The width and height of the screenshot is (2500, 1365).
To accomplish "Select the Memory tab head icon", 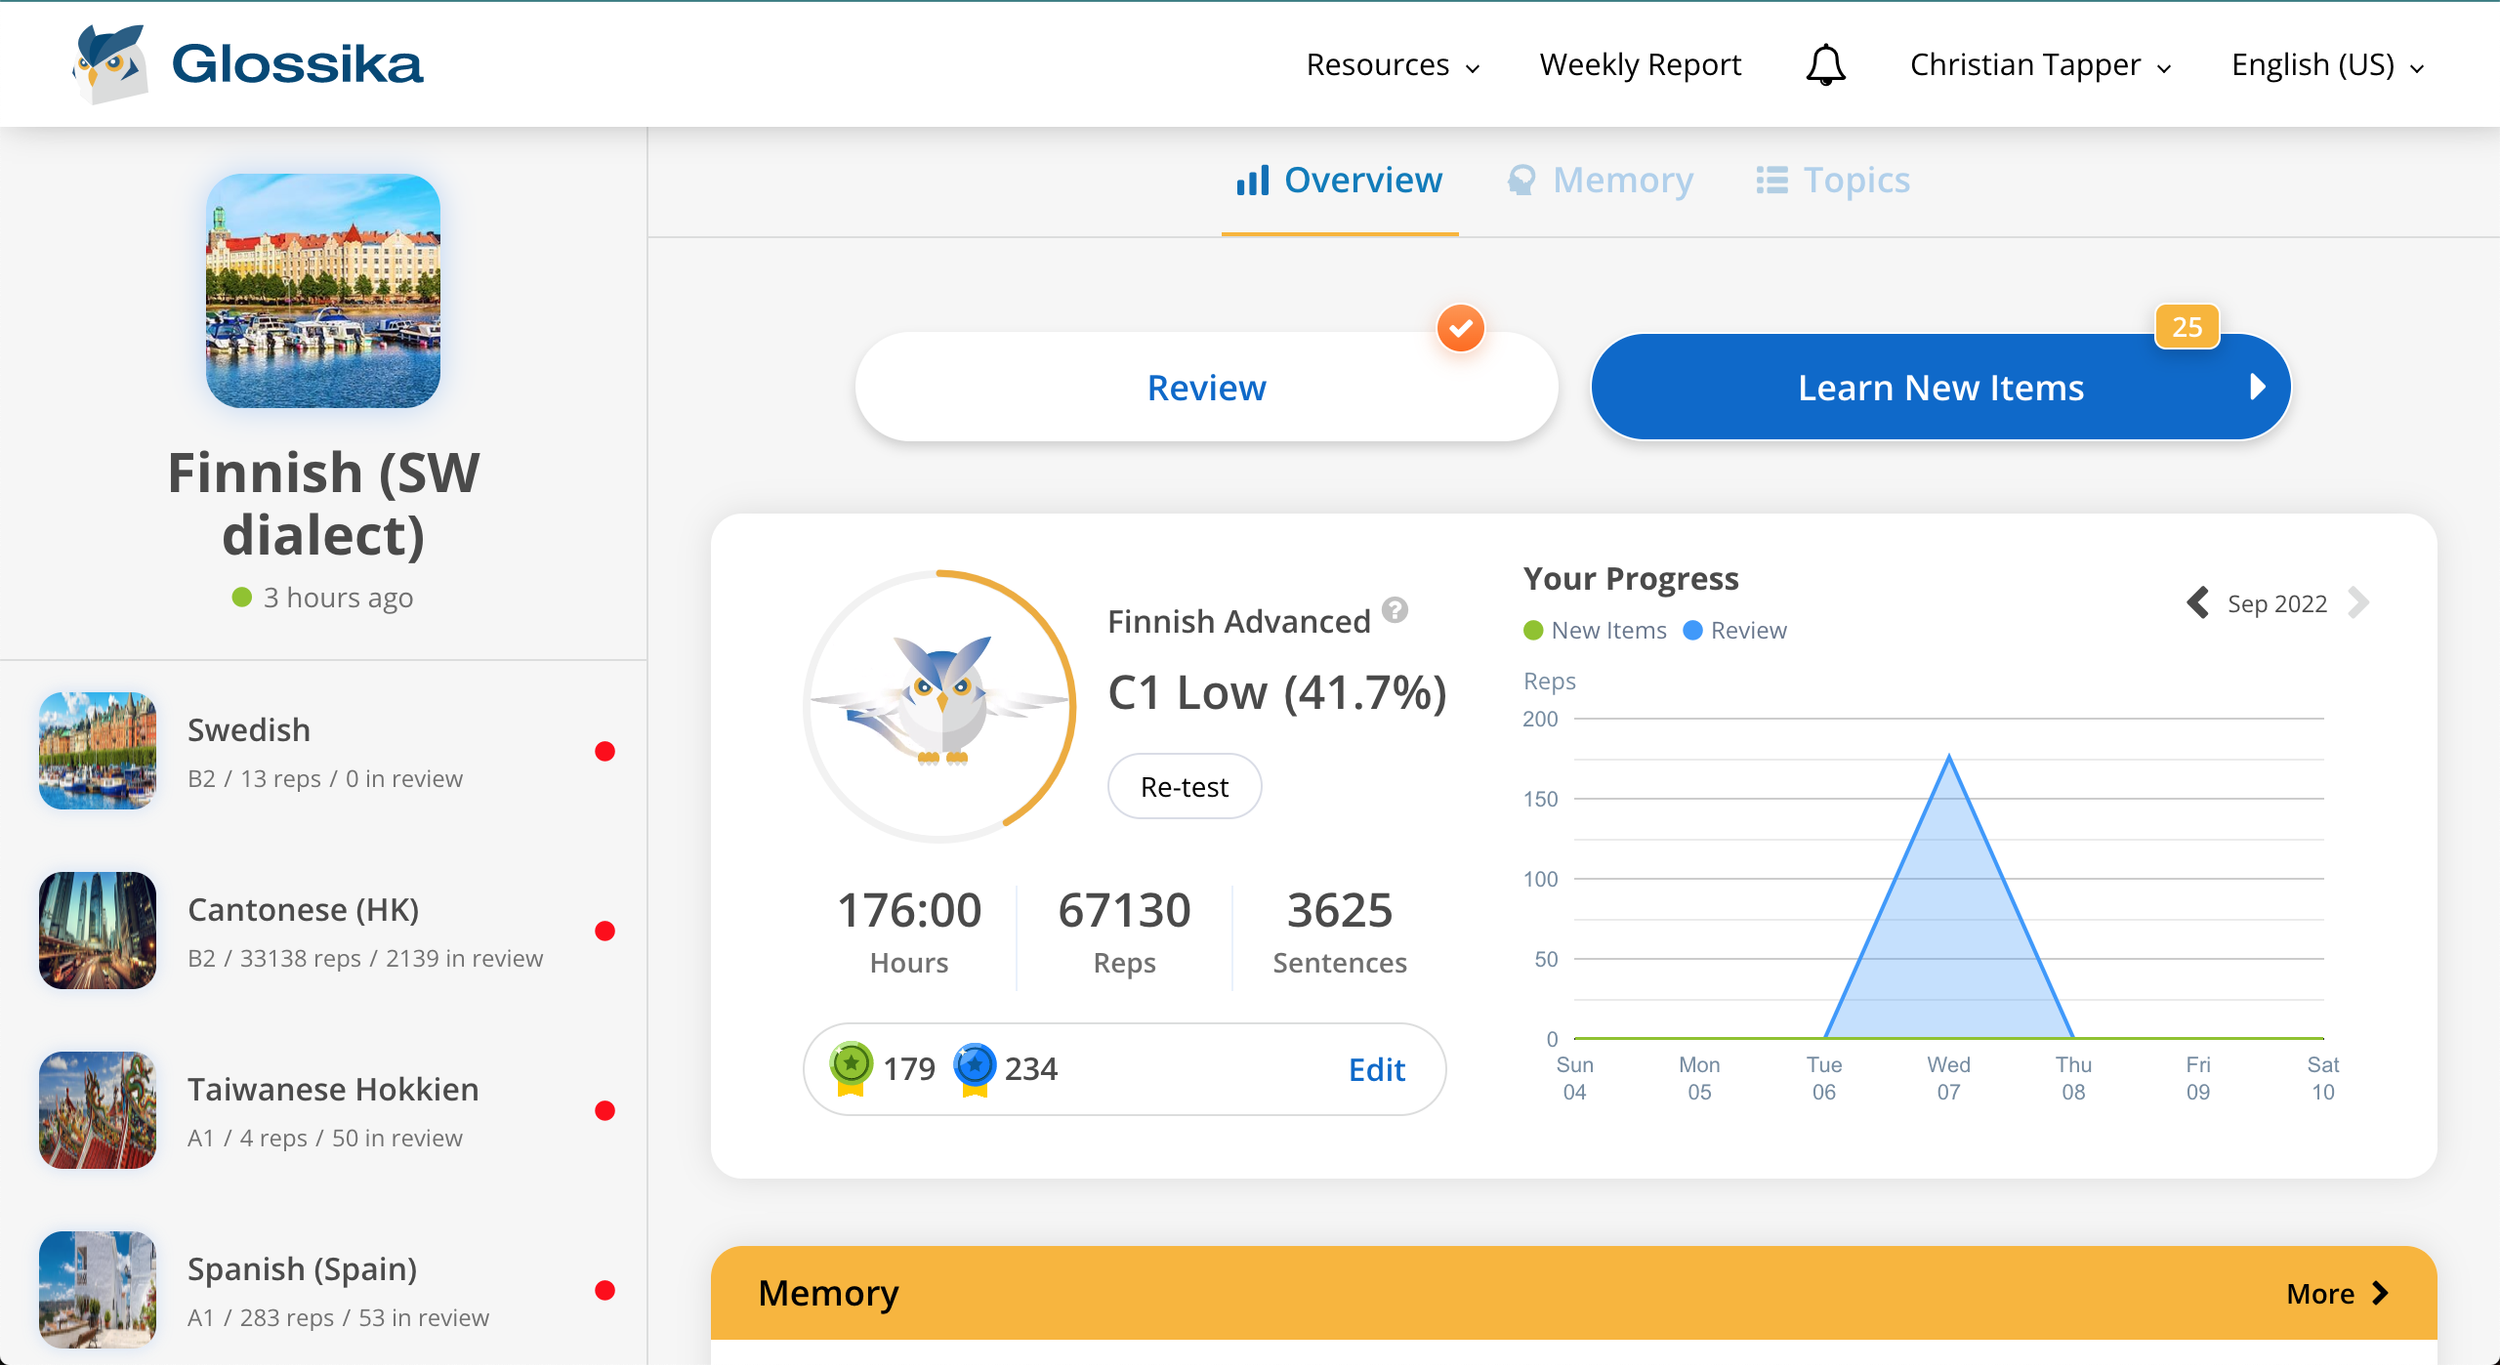I will [x=1521, y=179].
